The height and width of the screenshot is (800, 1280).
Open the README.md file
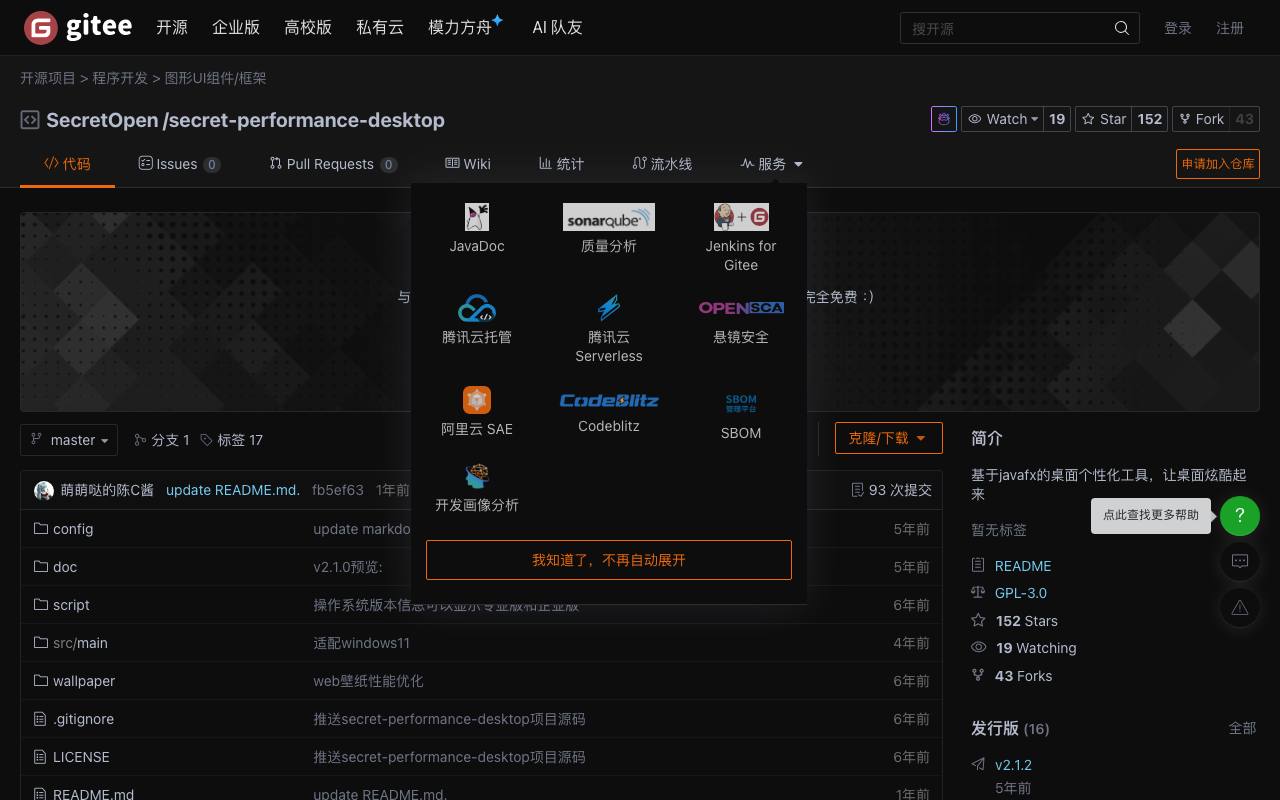pyautogui.click(x=93, y=794)
